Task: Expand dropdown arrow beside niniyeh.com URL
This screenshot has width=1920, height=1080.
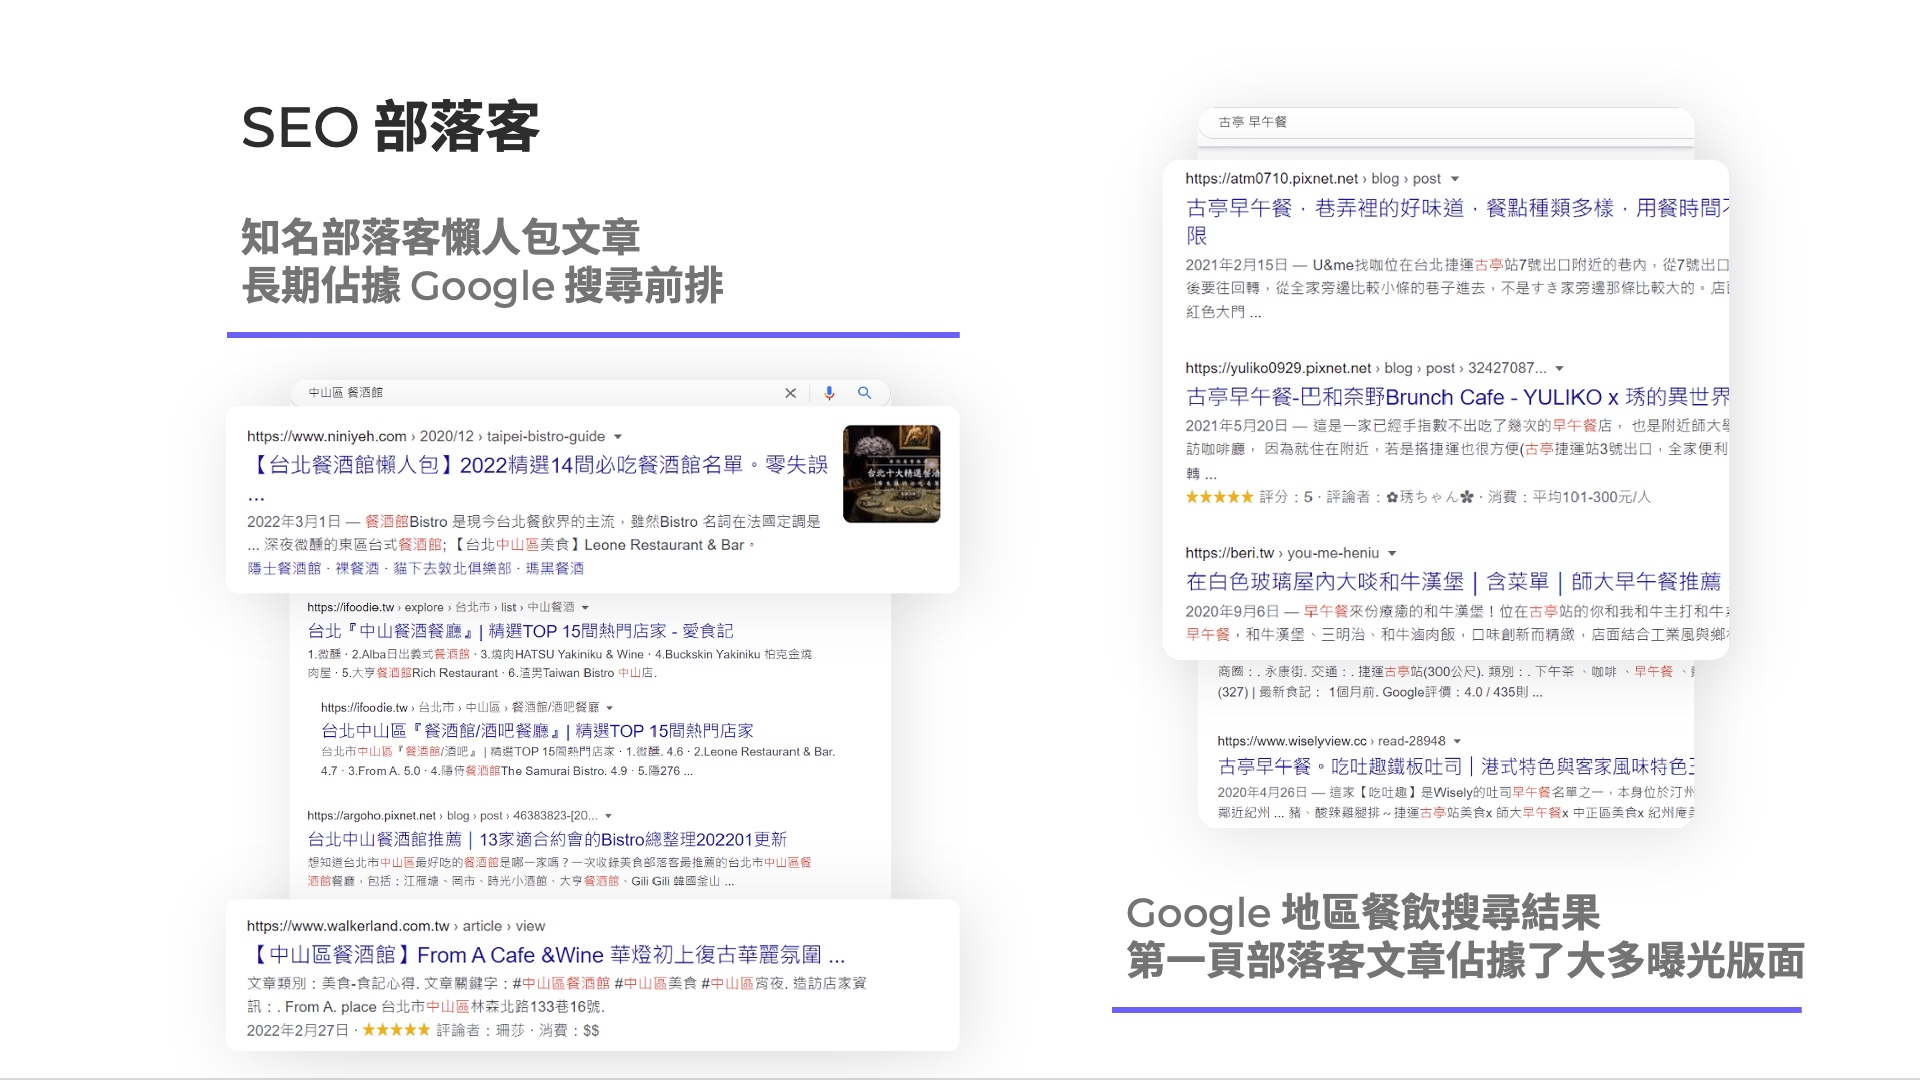Action: (618, 437)
